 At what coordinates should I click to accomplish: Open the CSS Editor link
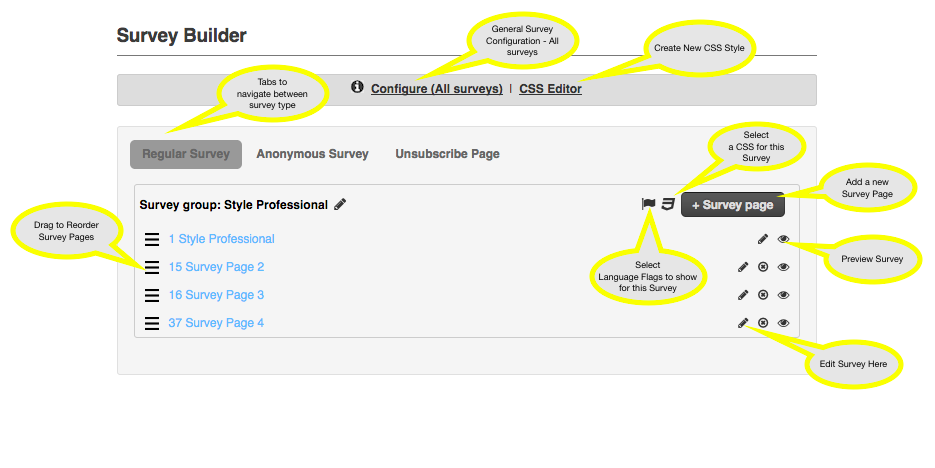tap(550, 89)
